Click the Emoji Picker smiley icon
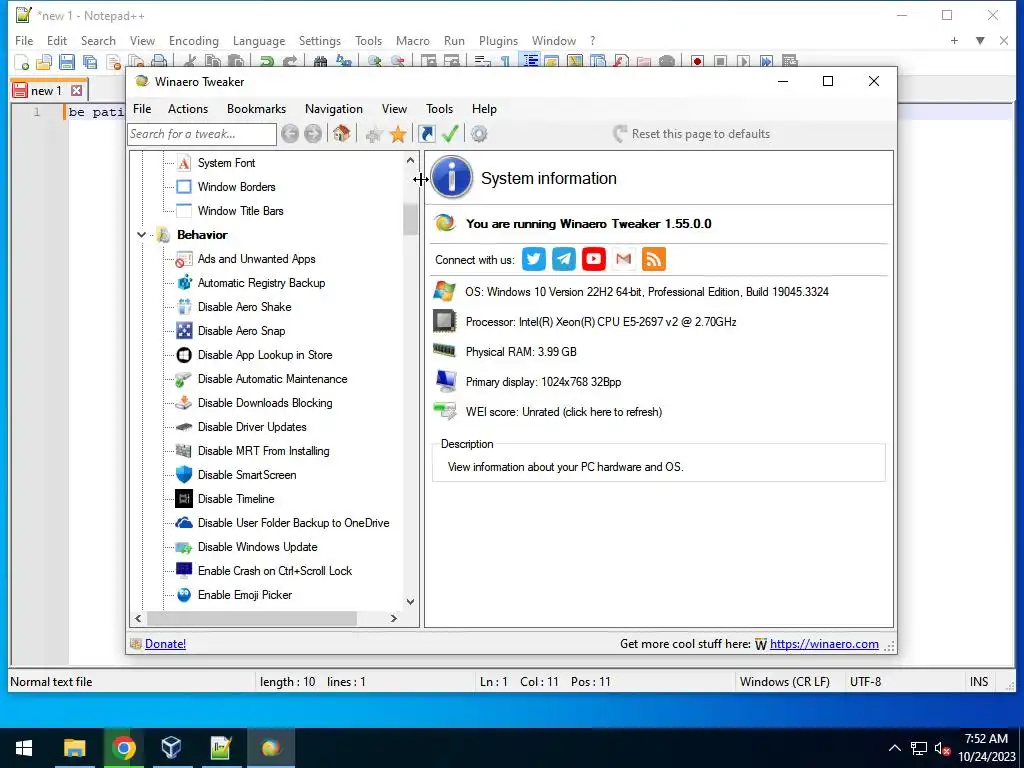This screenshot has height=768, width=1024. 184,595
